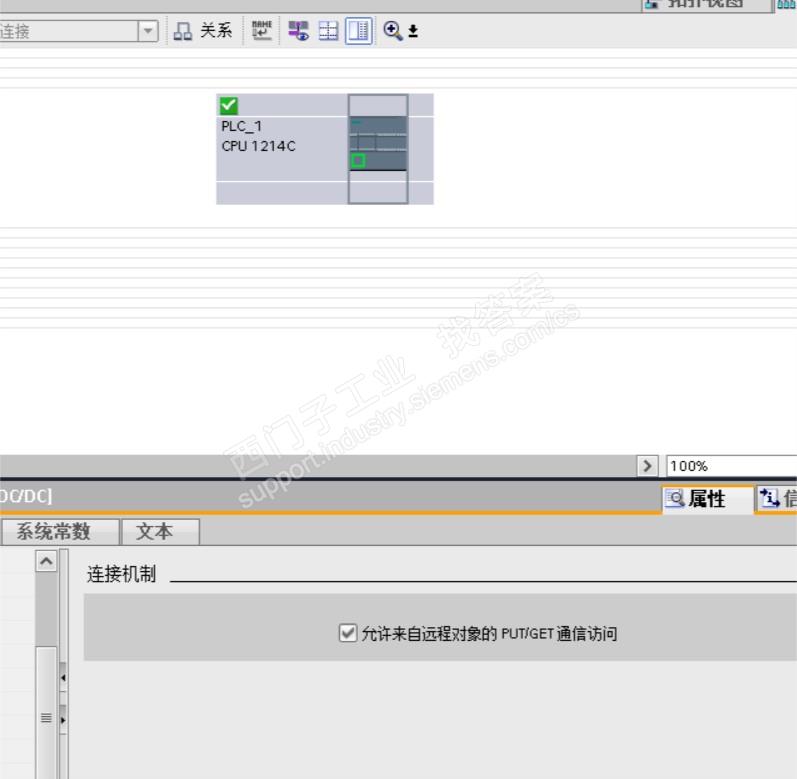
Task: Click the 关系 relations button
Action: click(203, 30)
